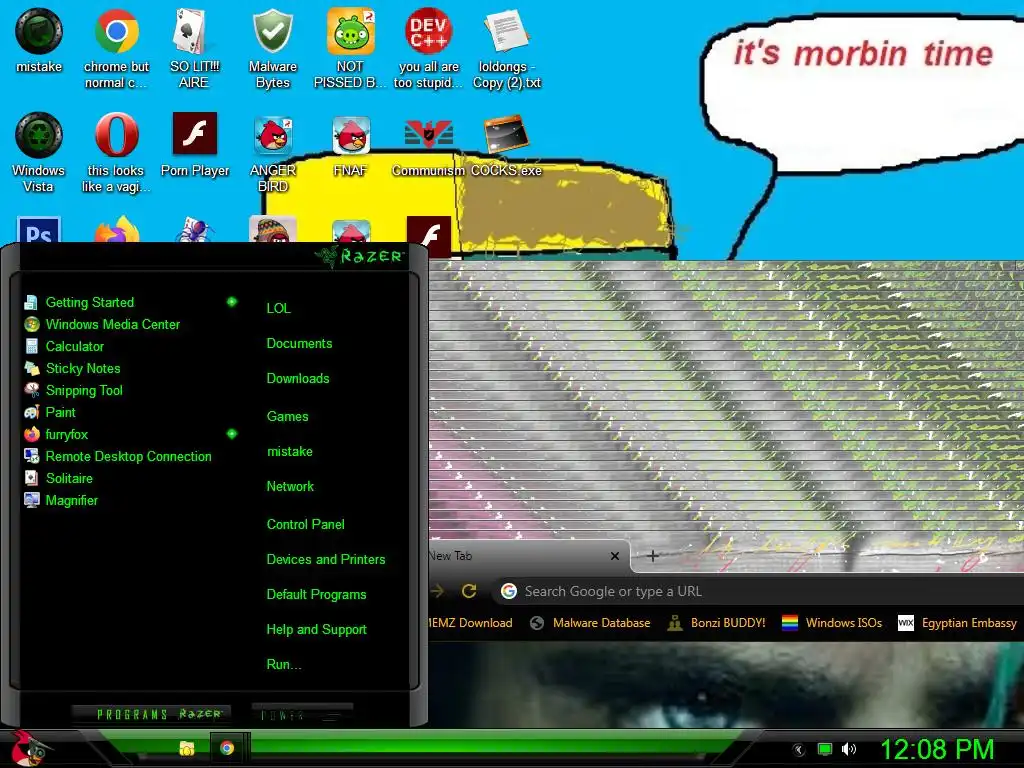Launch Windows Media Center from start menu
Viewport: 1024px width, 768px height.
click(x=102, y=325)
